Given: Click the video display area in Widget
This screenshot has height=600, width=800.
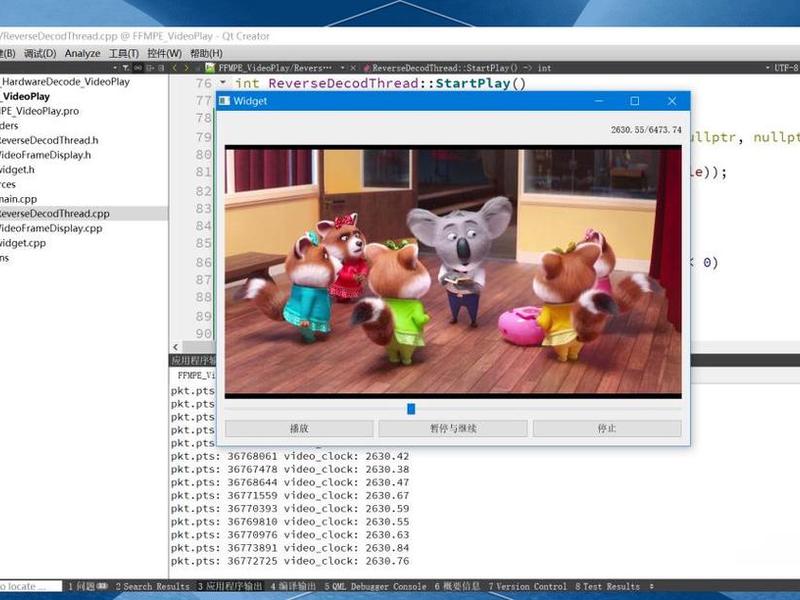Looking at the screenshot, I should pos(453,272).
